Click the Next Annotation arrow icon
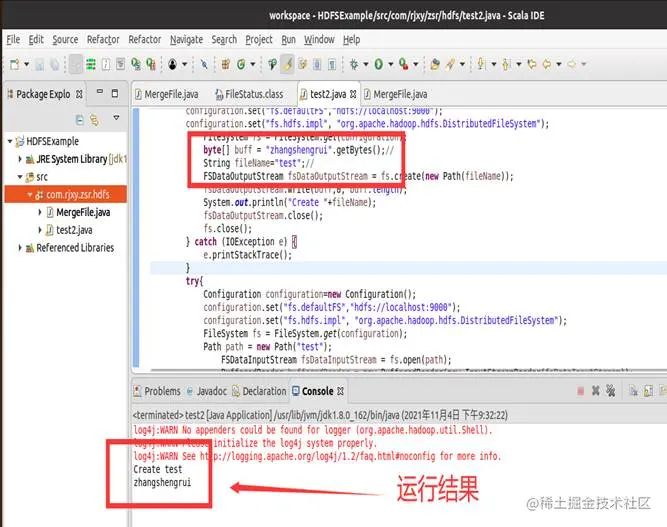This screenshot has height=527, width=667. coord(481,64)
